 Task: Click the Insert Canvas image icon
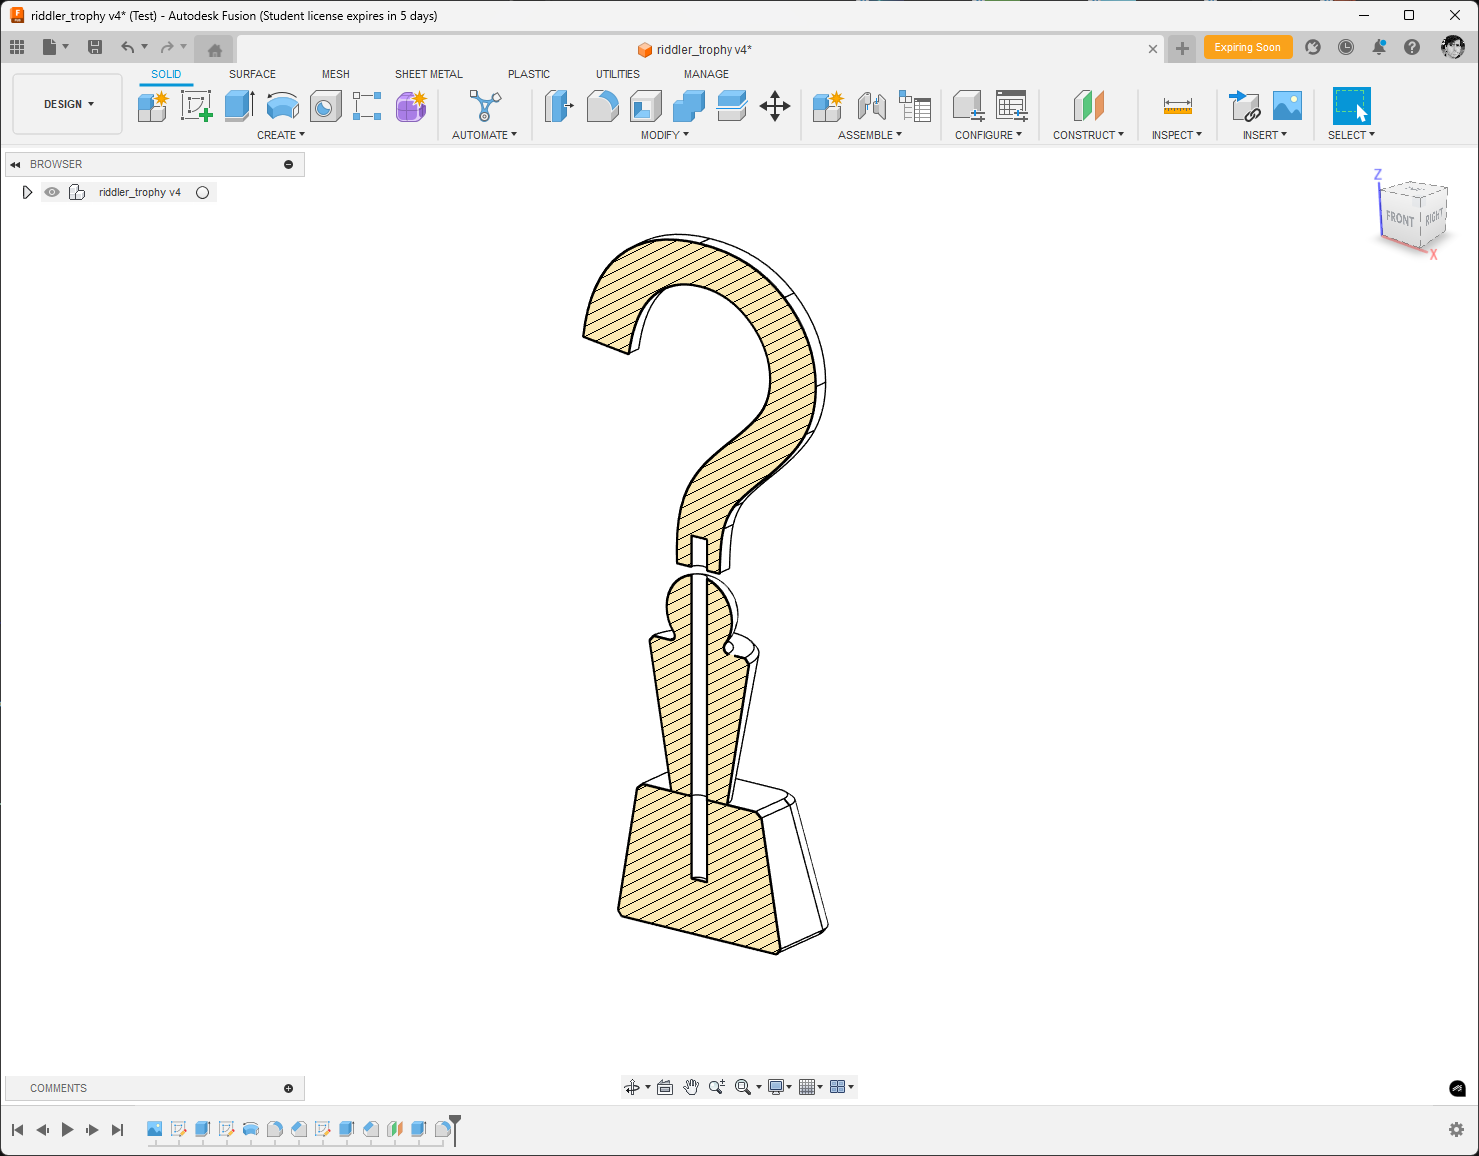(1288, 106)
